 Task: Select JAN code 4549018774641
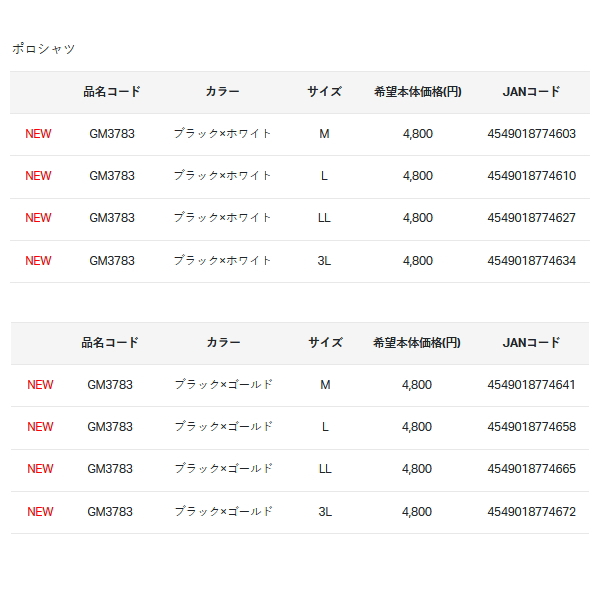(x=531, y=385)
